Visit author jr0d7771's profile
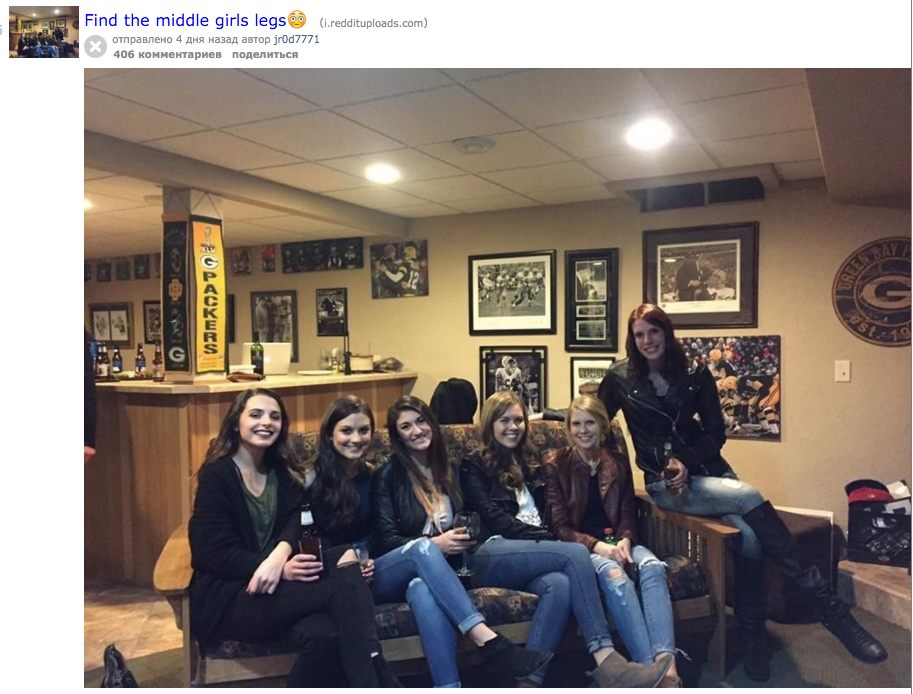The image size is (913, 694). [296, 39]
